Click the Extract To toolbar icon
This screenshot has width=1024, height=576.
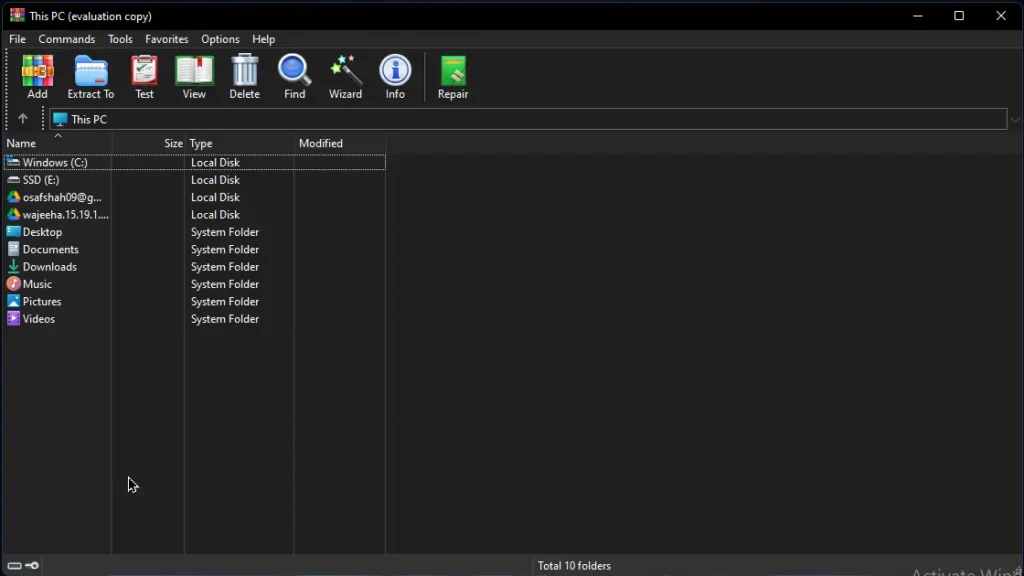91,72
